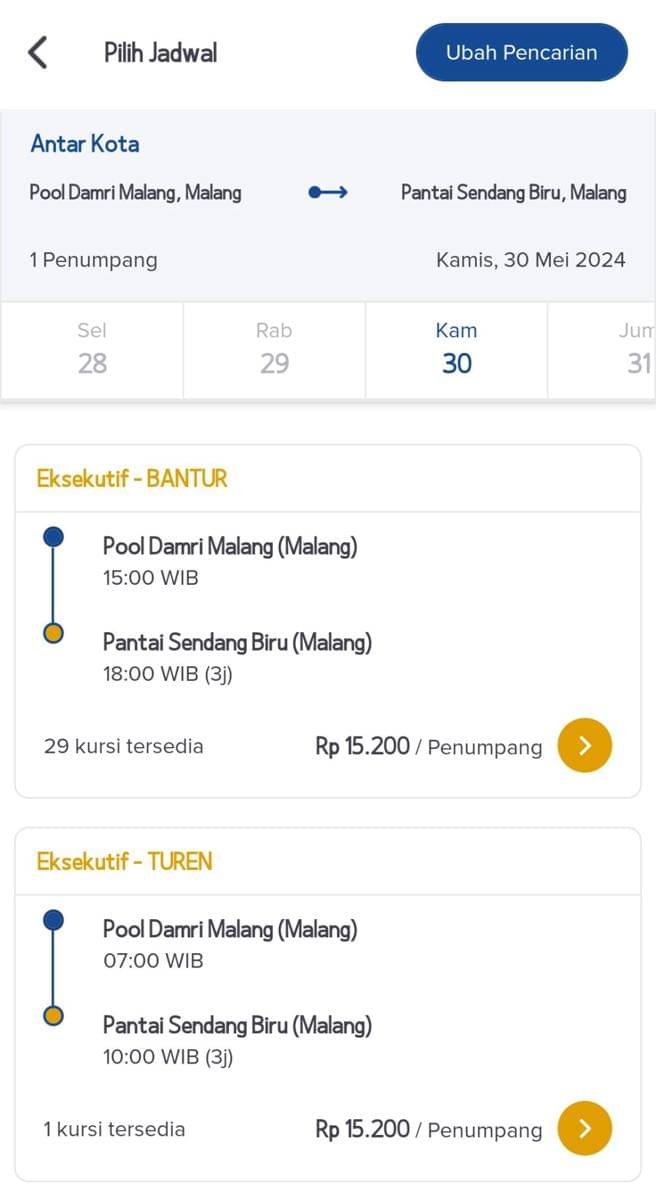Tap destination Pantai Sendang Biru, Malang

pyautogui.click(x=513, y=193)
